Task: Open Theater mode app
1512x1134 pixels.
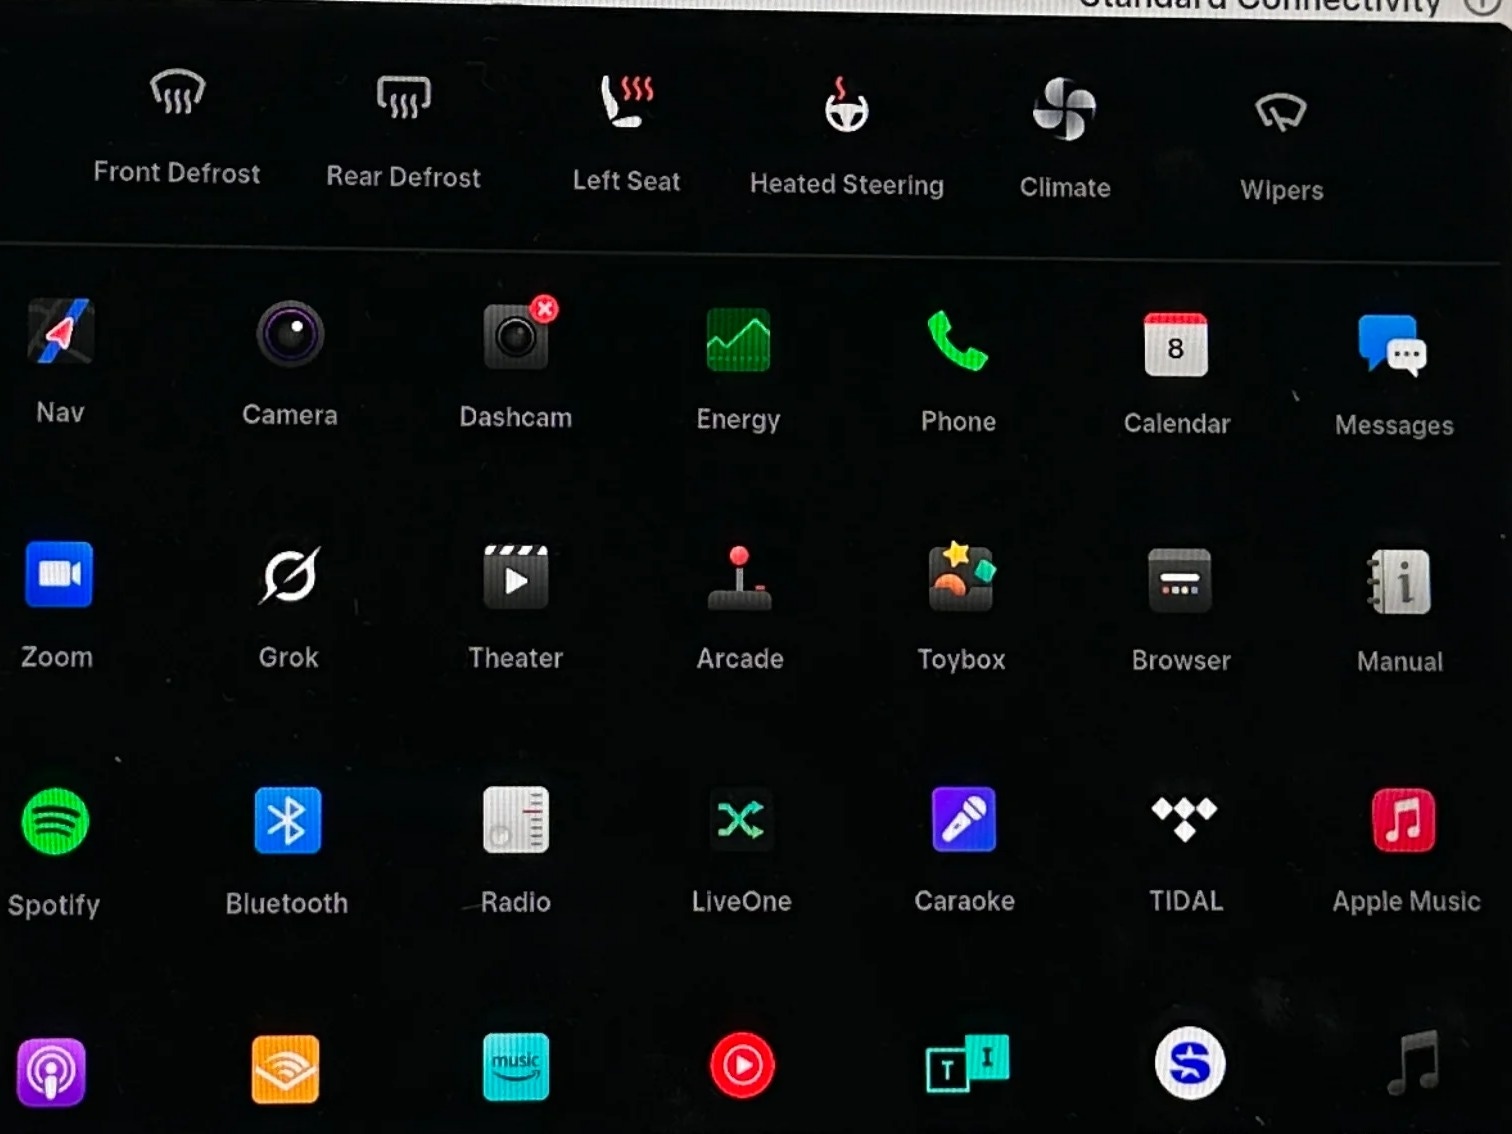Action: [x=516, y=578]
